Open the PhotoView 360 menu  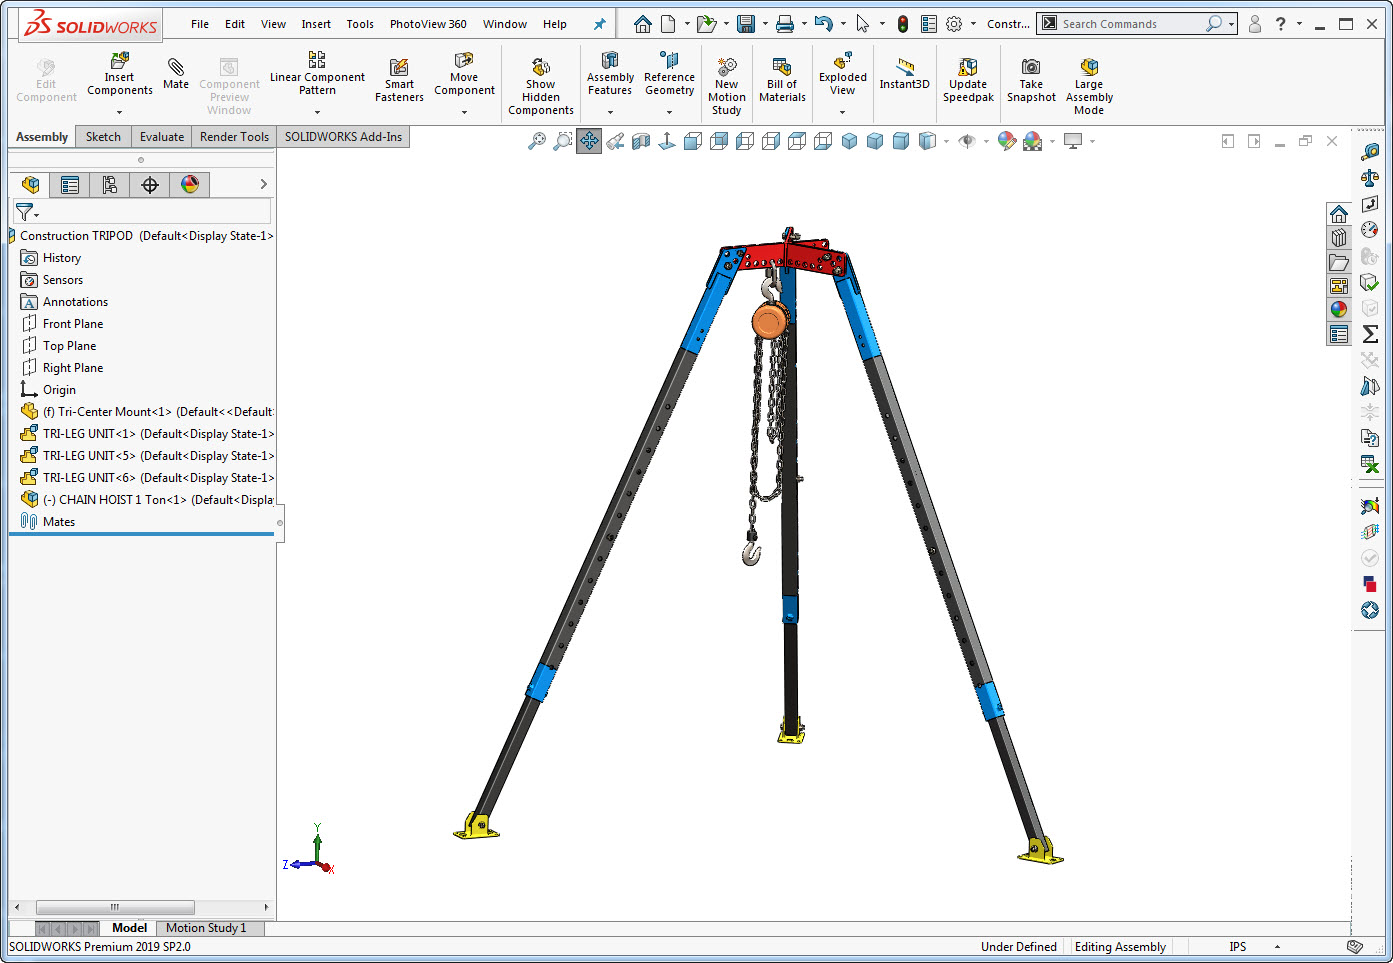tap(428, 24)
